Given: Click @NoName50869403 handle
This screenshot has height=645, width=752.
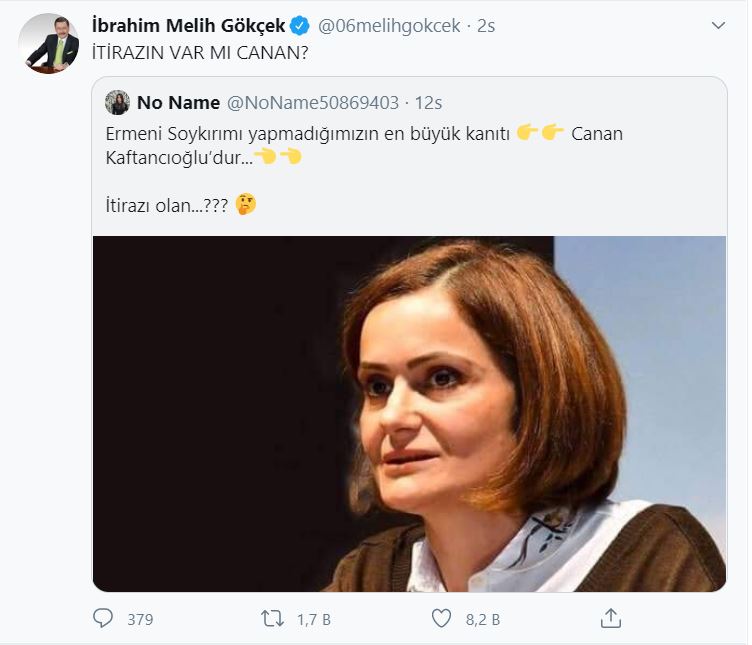Looking at the screenshot, I should click(314, 103).
